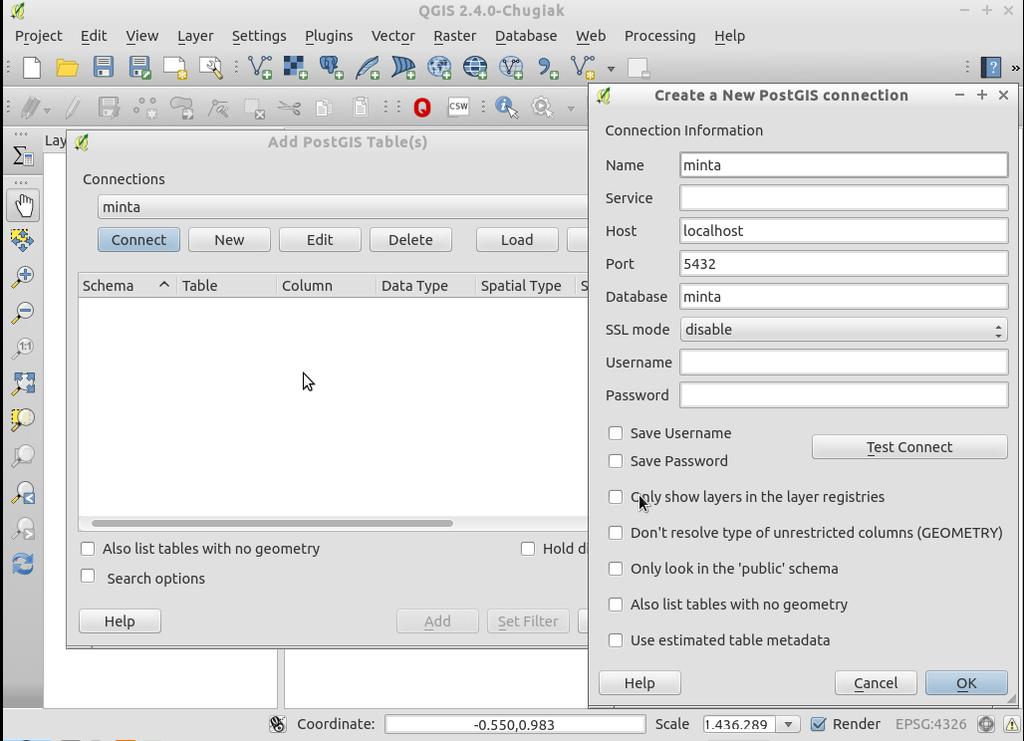
Task: Check Only show layers in the layer registries
Action: [615, 497]
